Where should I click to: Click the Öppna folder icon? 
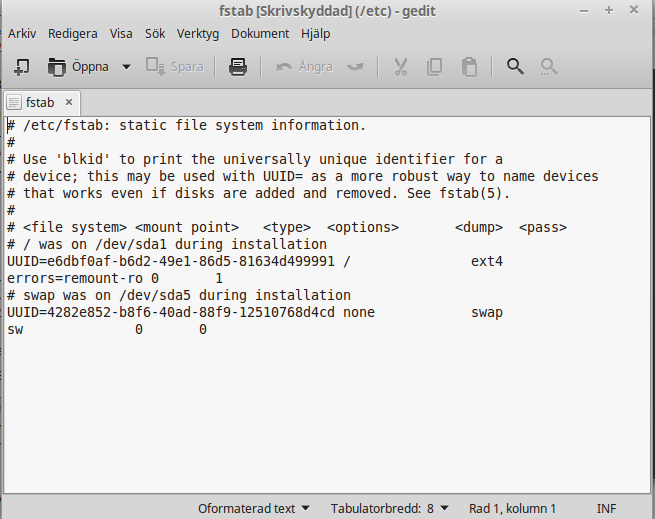56,67
